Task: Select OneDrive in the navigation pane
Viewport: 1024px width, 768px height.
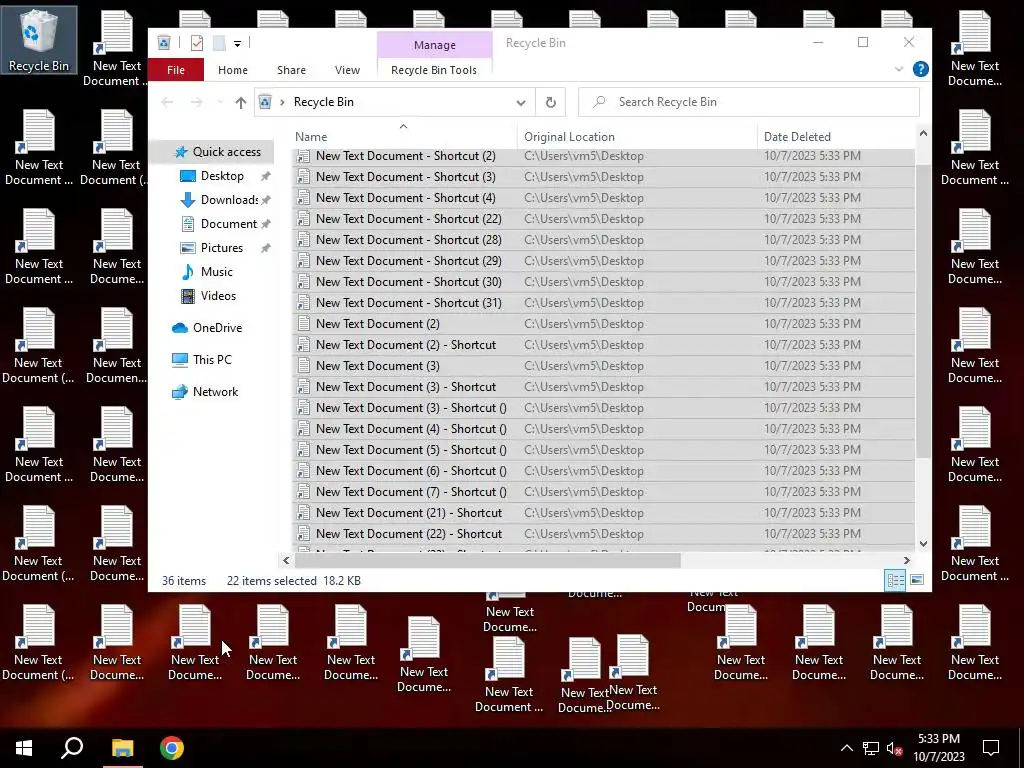Action: coord(217,328)
